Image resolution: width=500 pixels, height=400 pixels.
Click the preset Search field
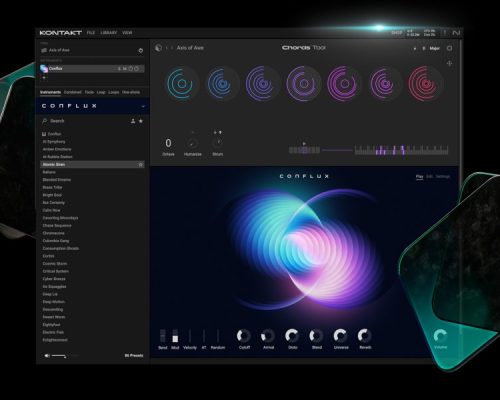pyautogui.click(x=83, y=121)
